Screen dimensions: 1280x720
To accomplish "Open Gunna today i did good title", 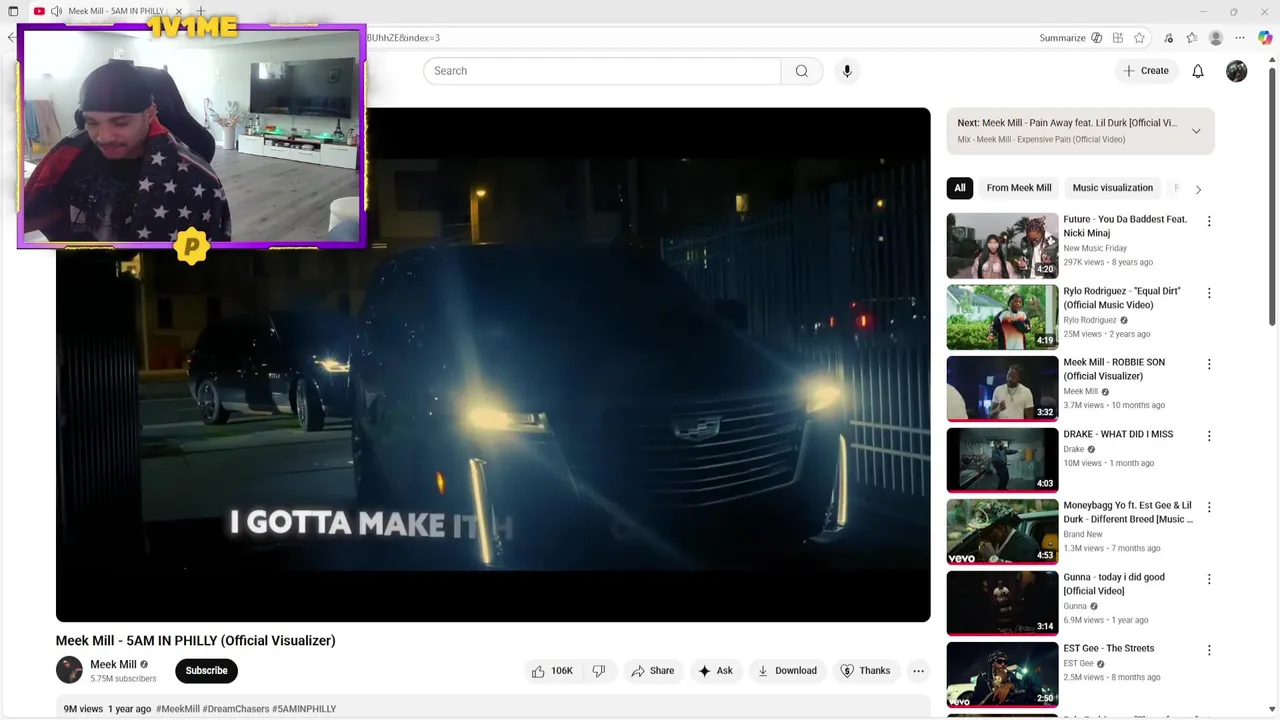I will (1114, 584).
